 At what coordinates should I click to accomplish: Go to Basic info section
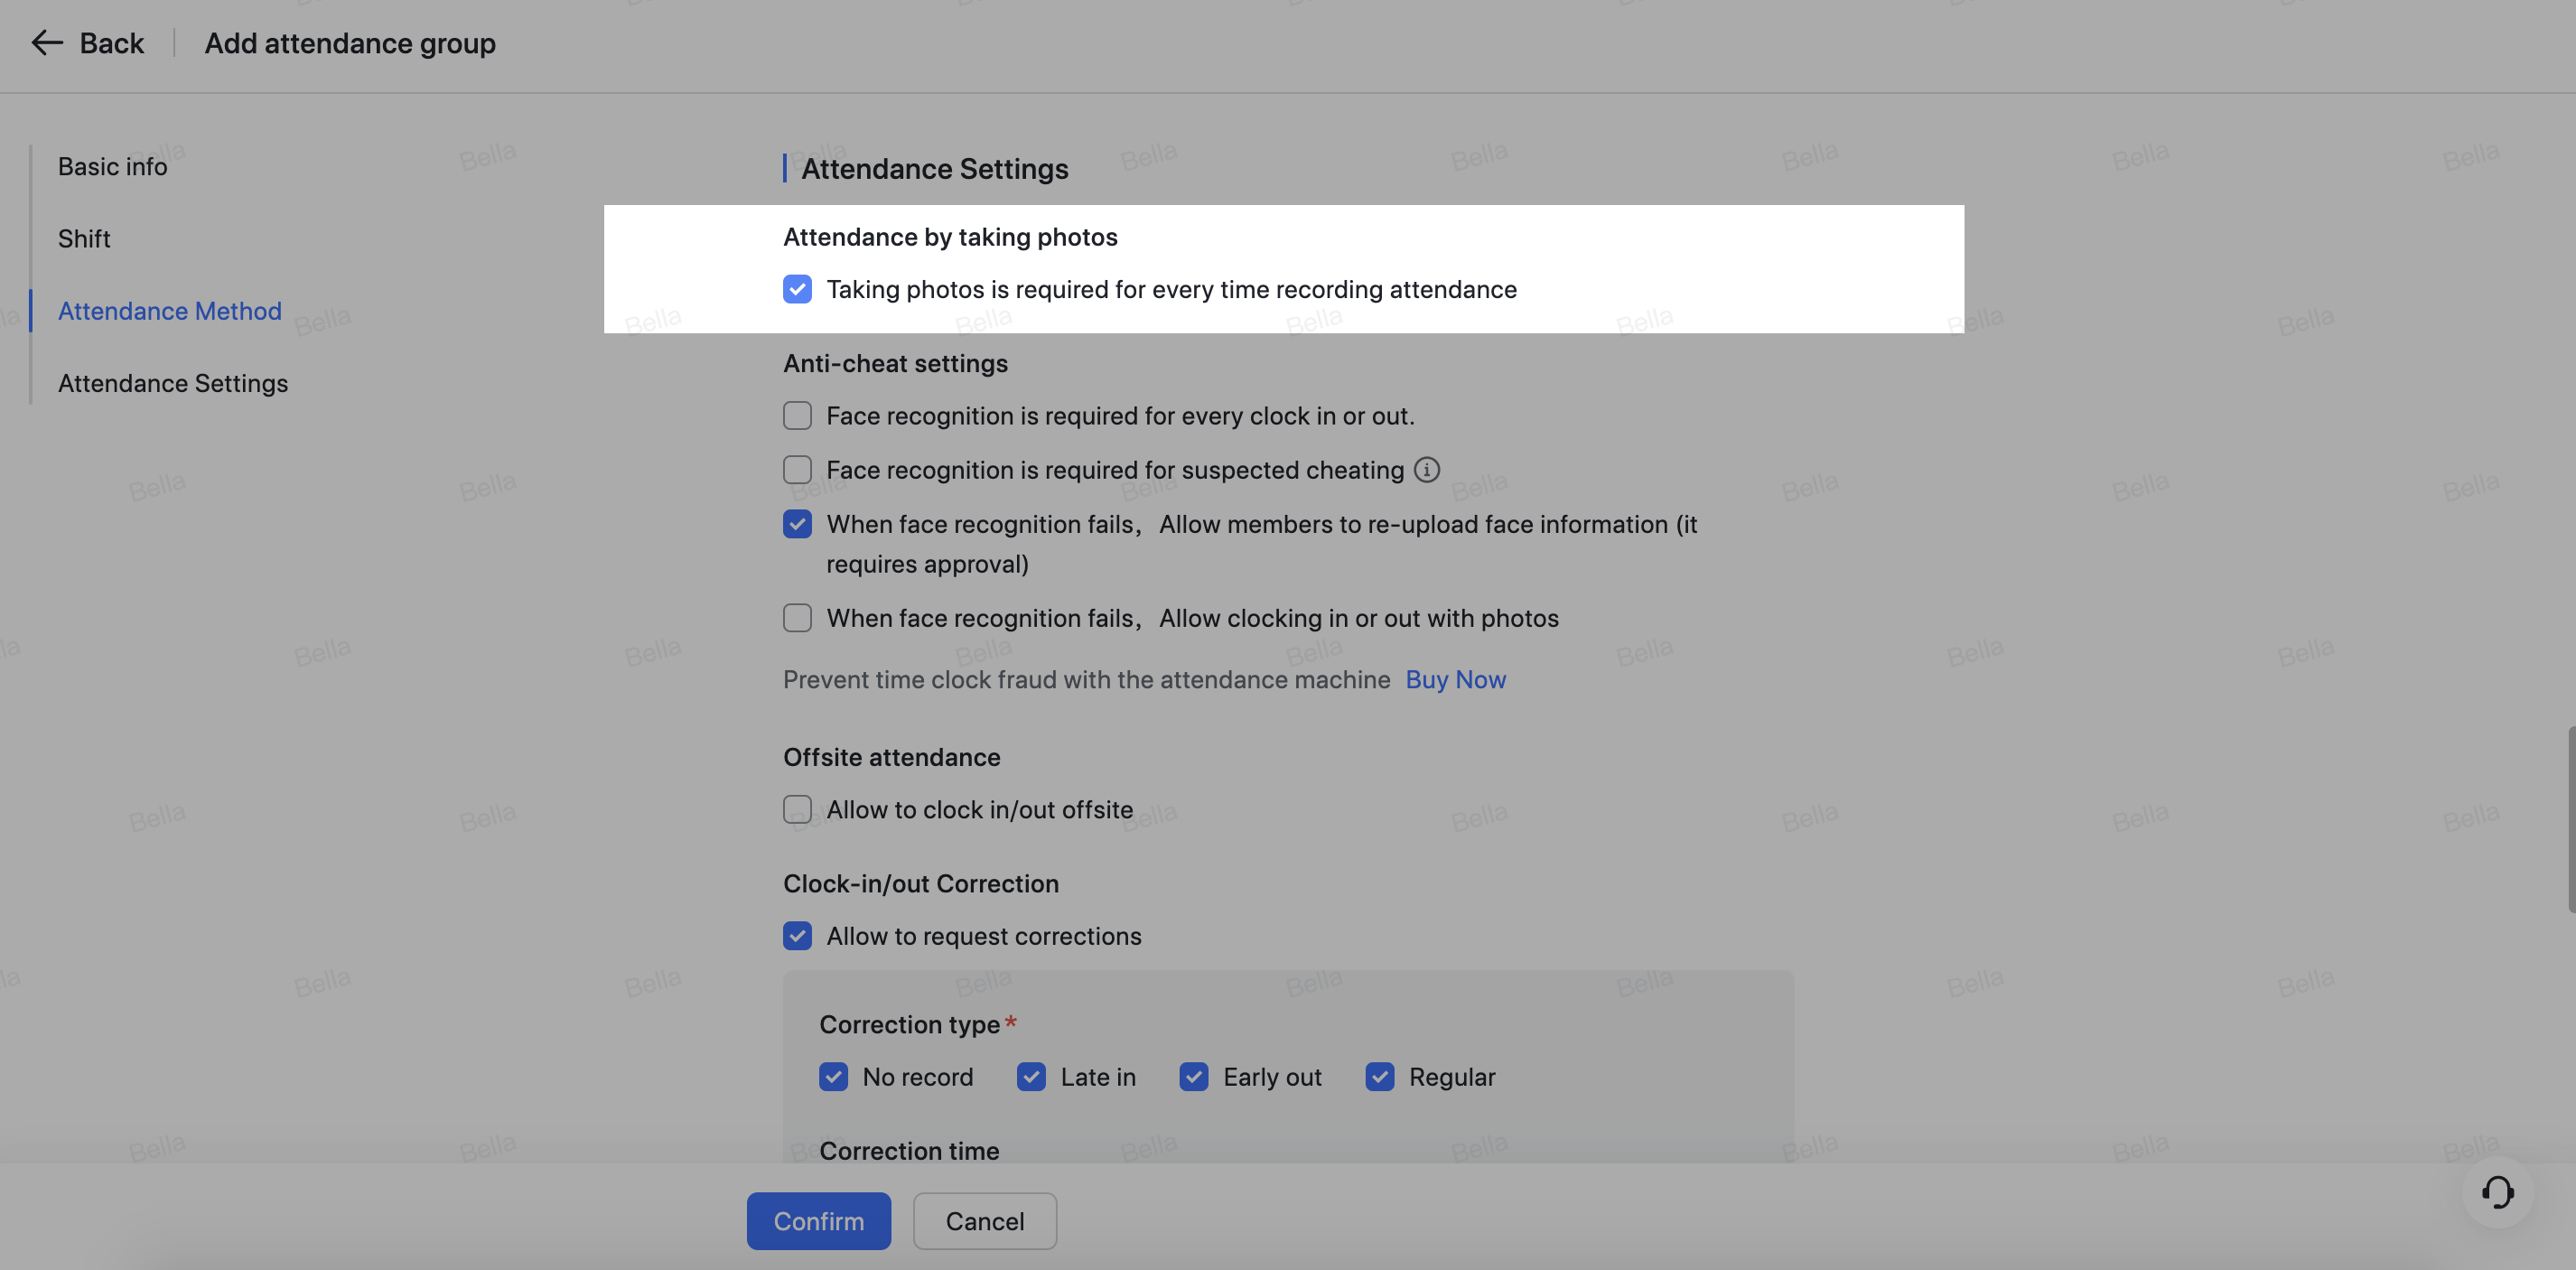[112, 166]
